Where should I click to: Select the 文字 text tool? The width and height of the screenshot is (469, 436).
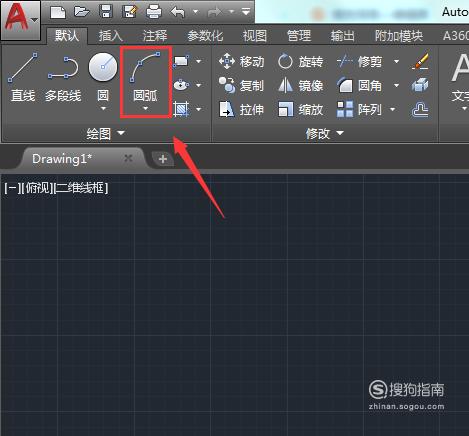(x=460, y=83)
